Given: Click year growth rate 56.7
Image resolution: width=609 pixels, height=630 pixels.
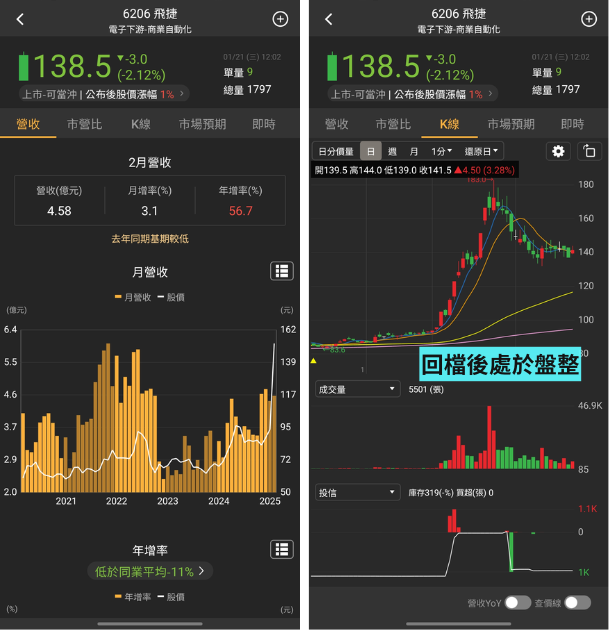Looking at the screenshot, I should (x=241, y=211).
